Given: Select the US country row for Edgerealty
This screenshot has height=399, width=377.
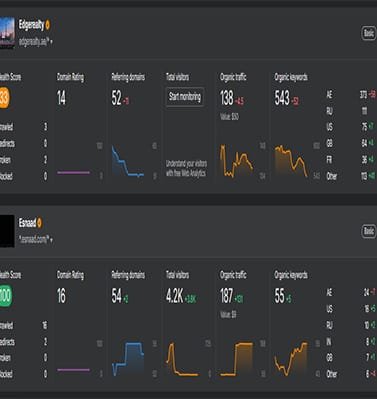Looking at the screenshot, I should click(x=351, y=127).
